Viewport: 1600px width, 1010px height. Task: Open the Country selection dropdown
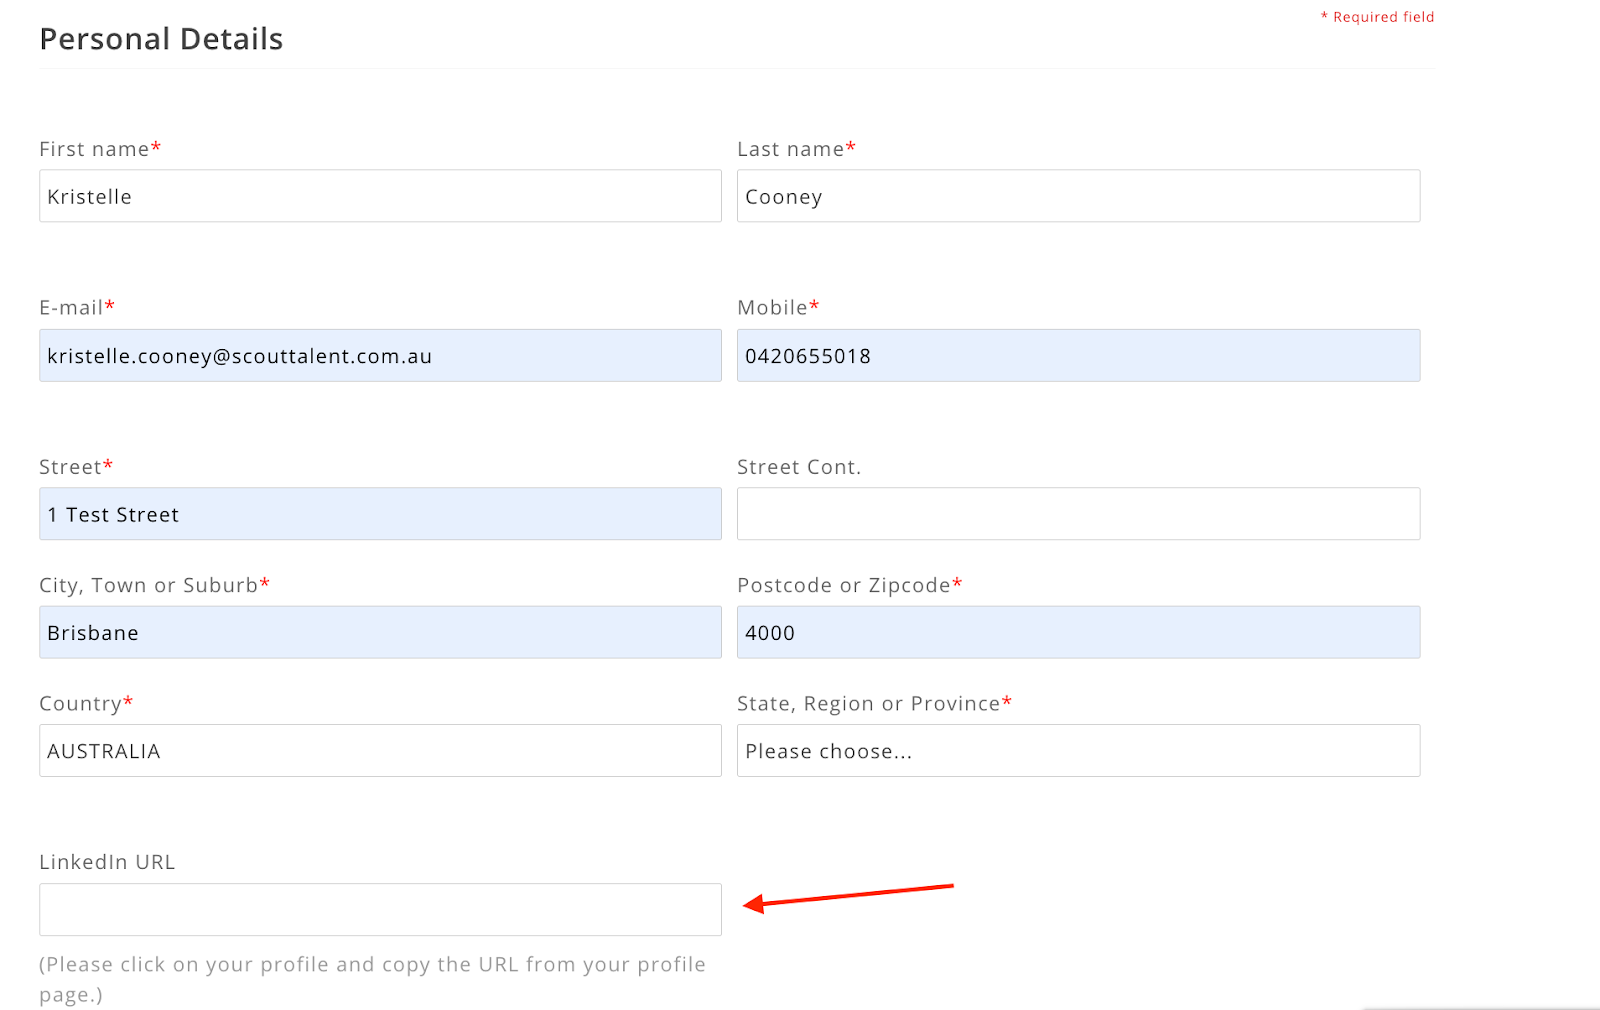(380, 750)
